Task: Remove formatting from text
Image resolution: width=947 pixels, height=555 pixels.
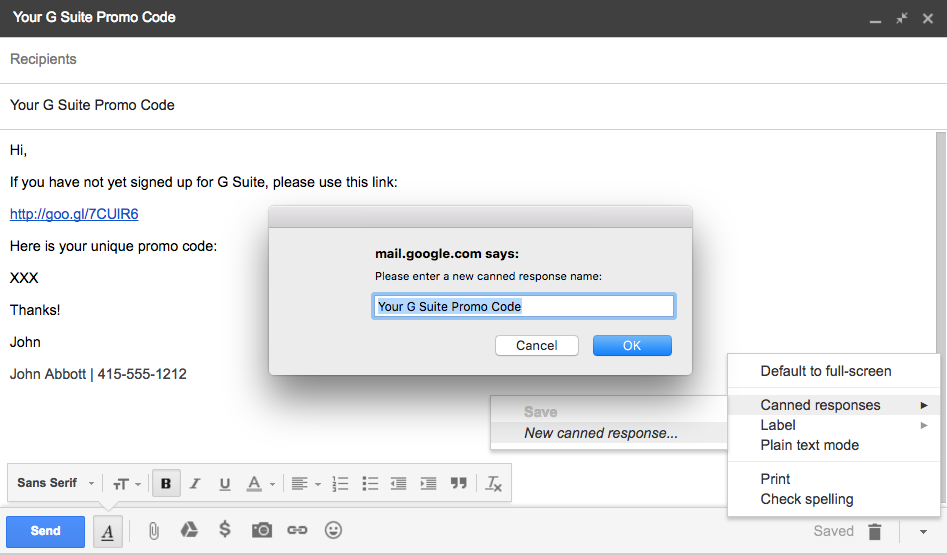Action: click(x=493, y=483)
